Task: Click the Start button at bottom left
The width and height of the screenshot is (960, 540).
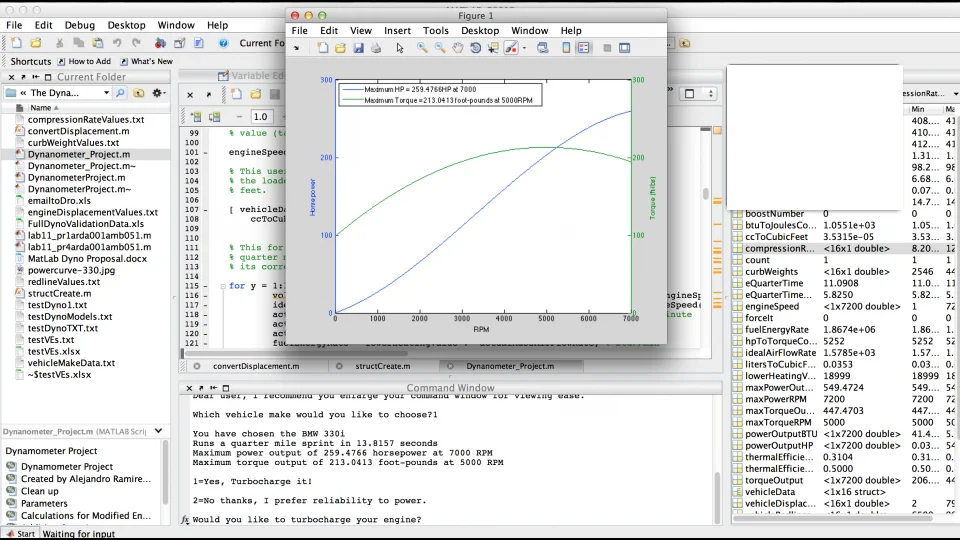Action: [20, 534]
